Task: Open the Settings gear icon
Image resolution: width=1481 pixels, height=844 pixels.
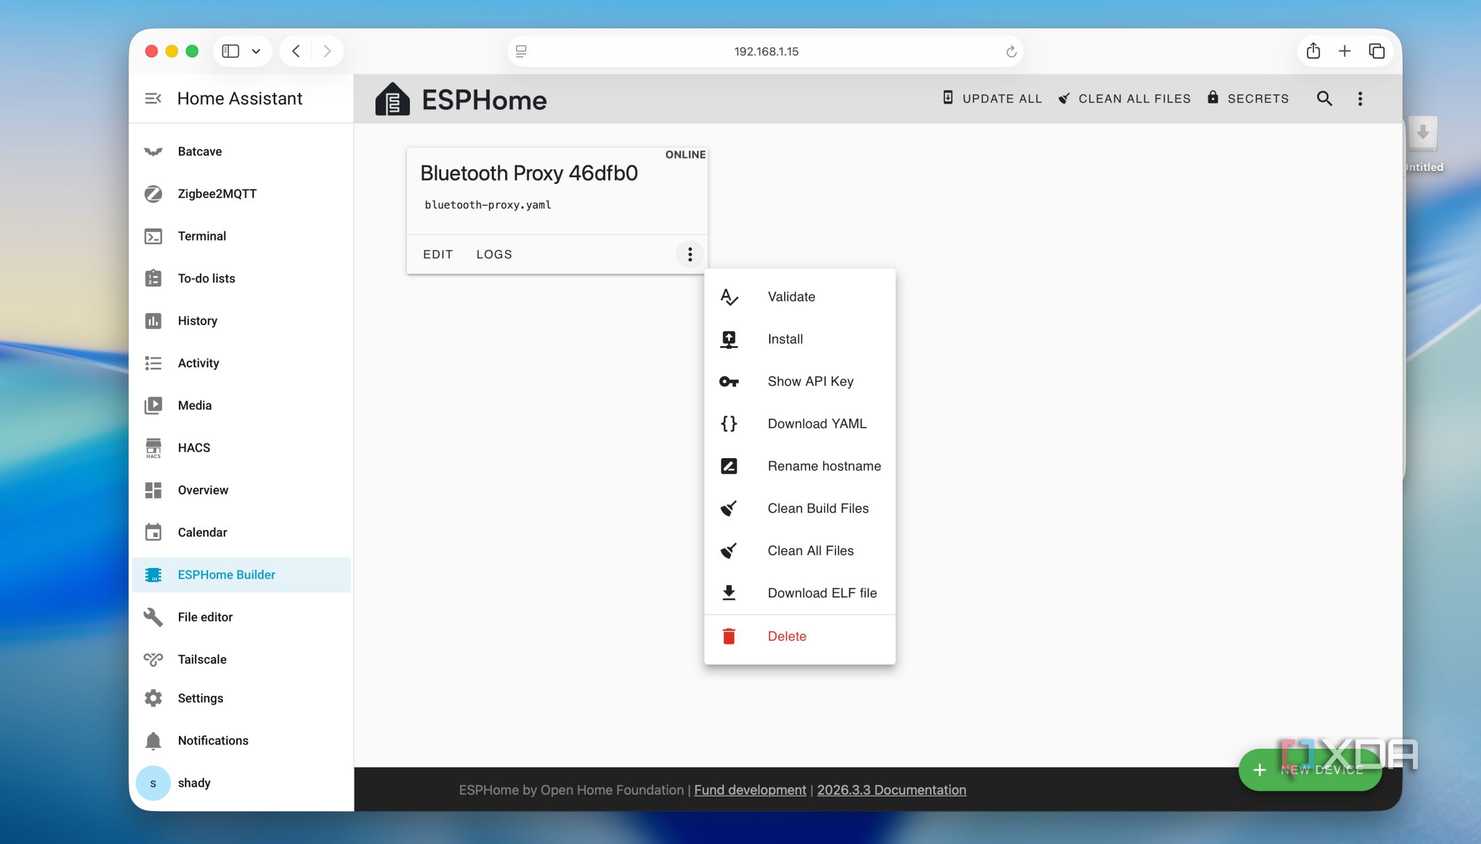Action: 153,698
